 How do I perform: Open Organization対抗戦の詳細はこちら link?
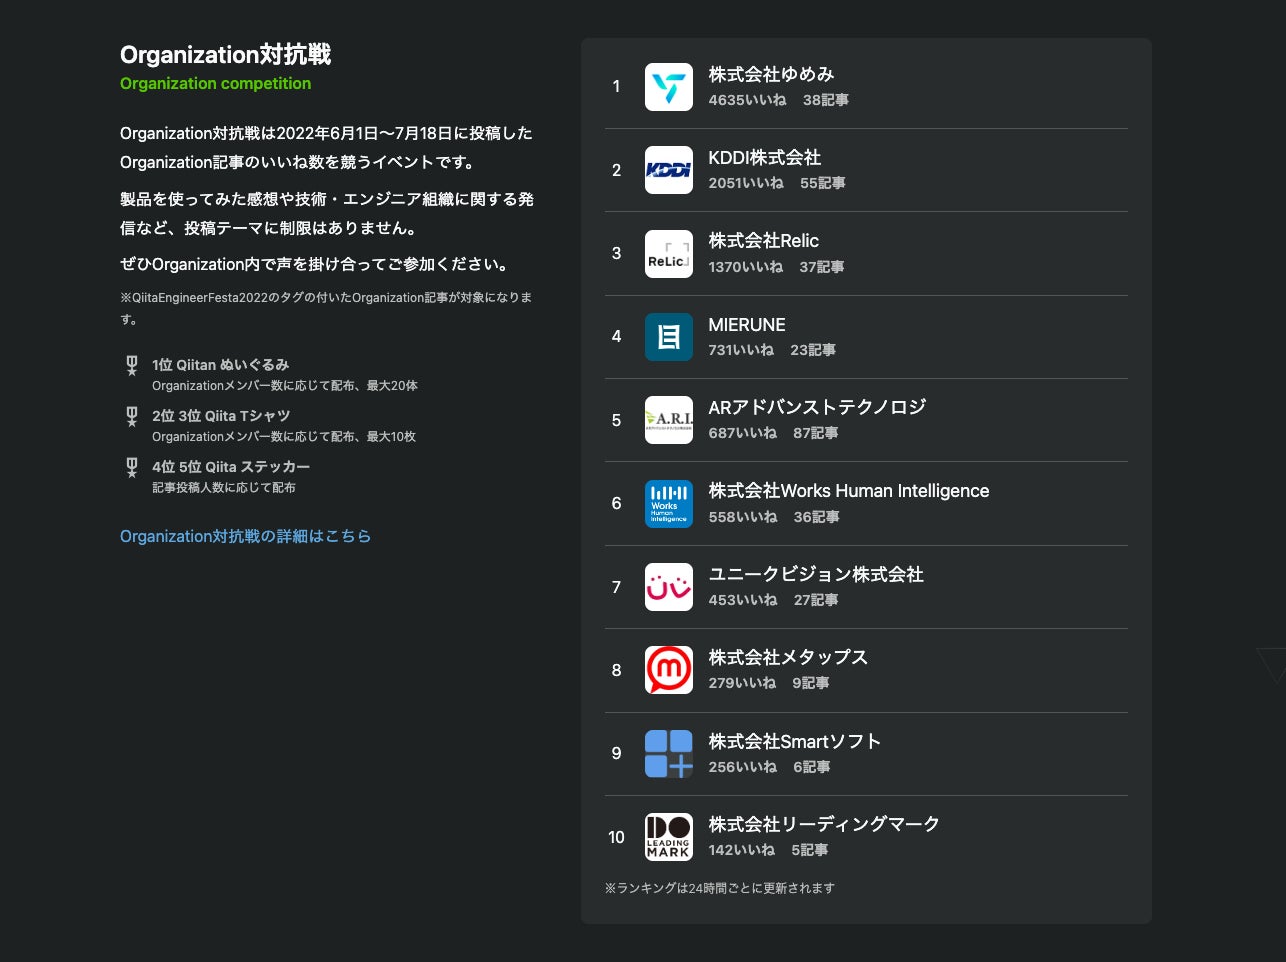(245, 536)
